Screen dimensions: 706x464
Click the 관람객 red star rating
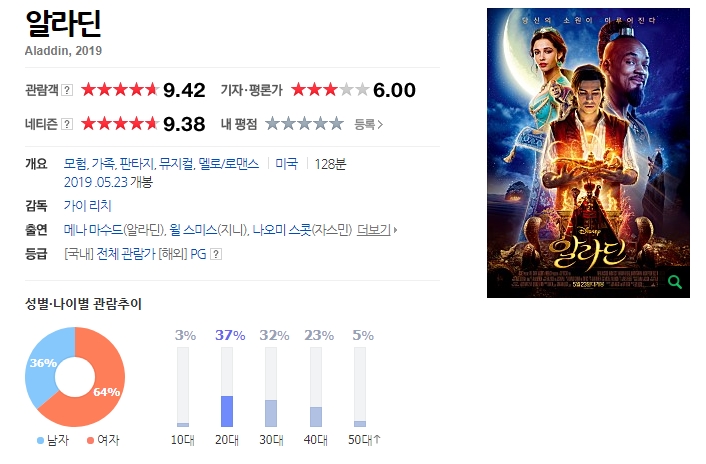pos(120,90)
